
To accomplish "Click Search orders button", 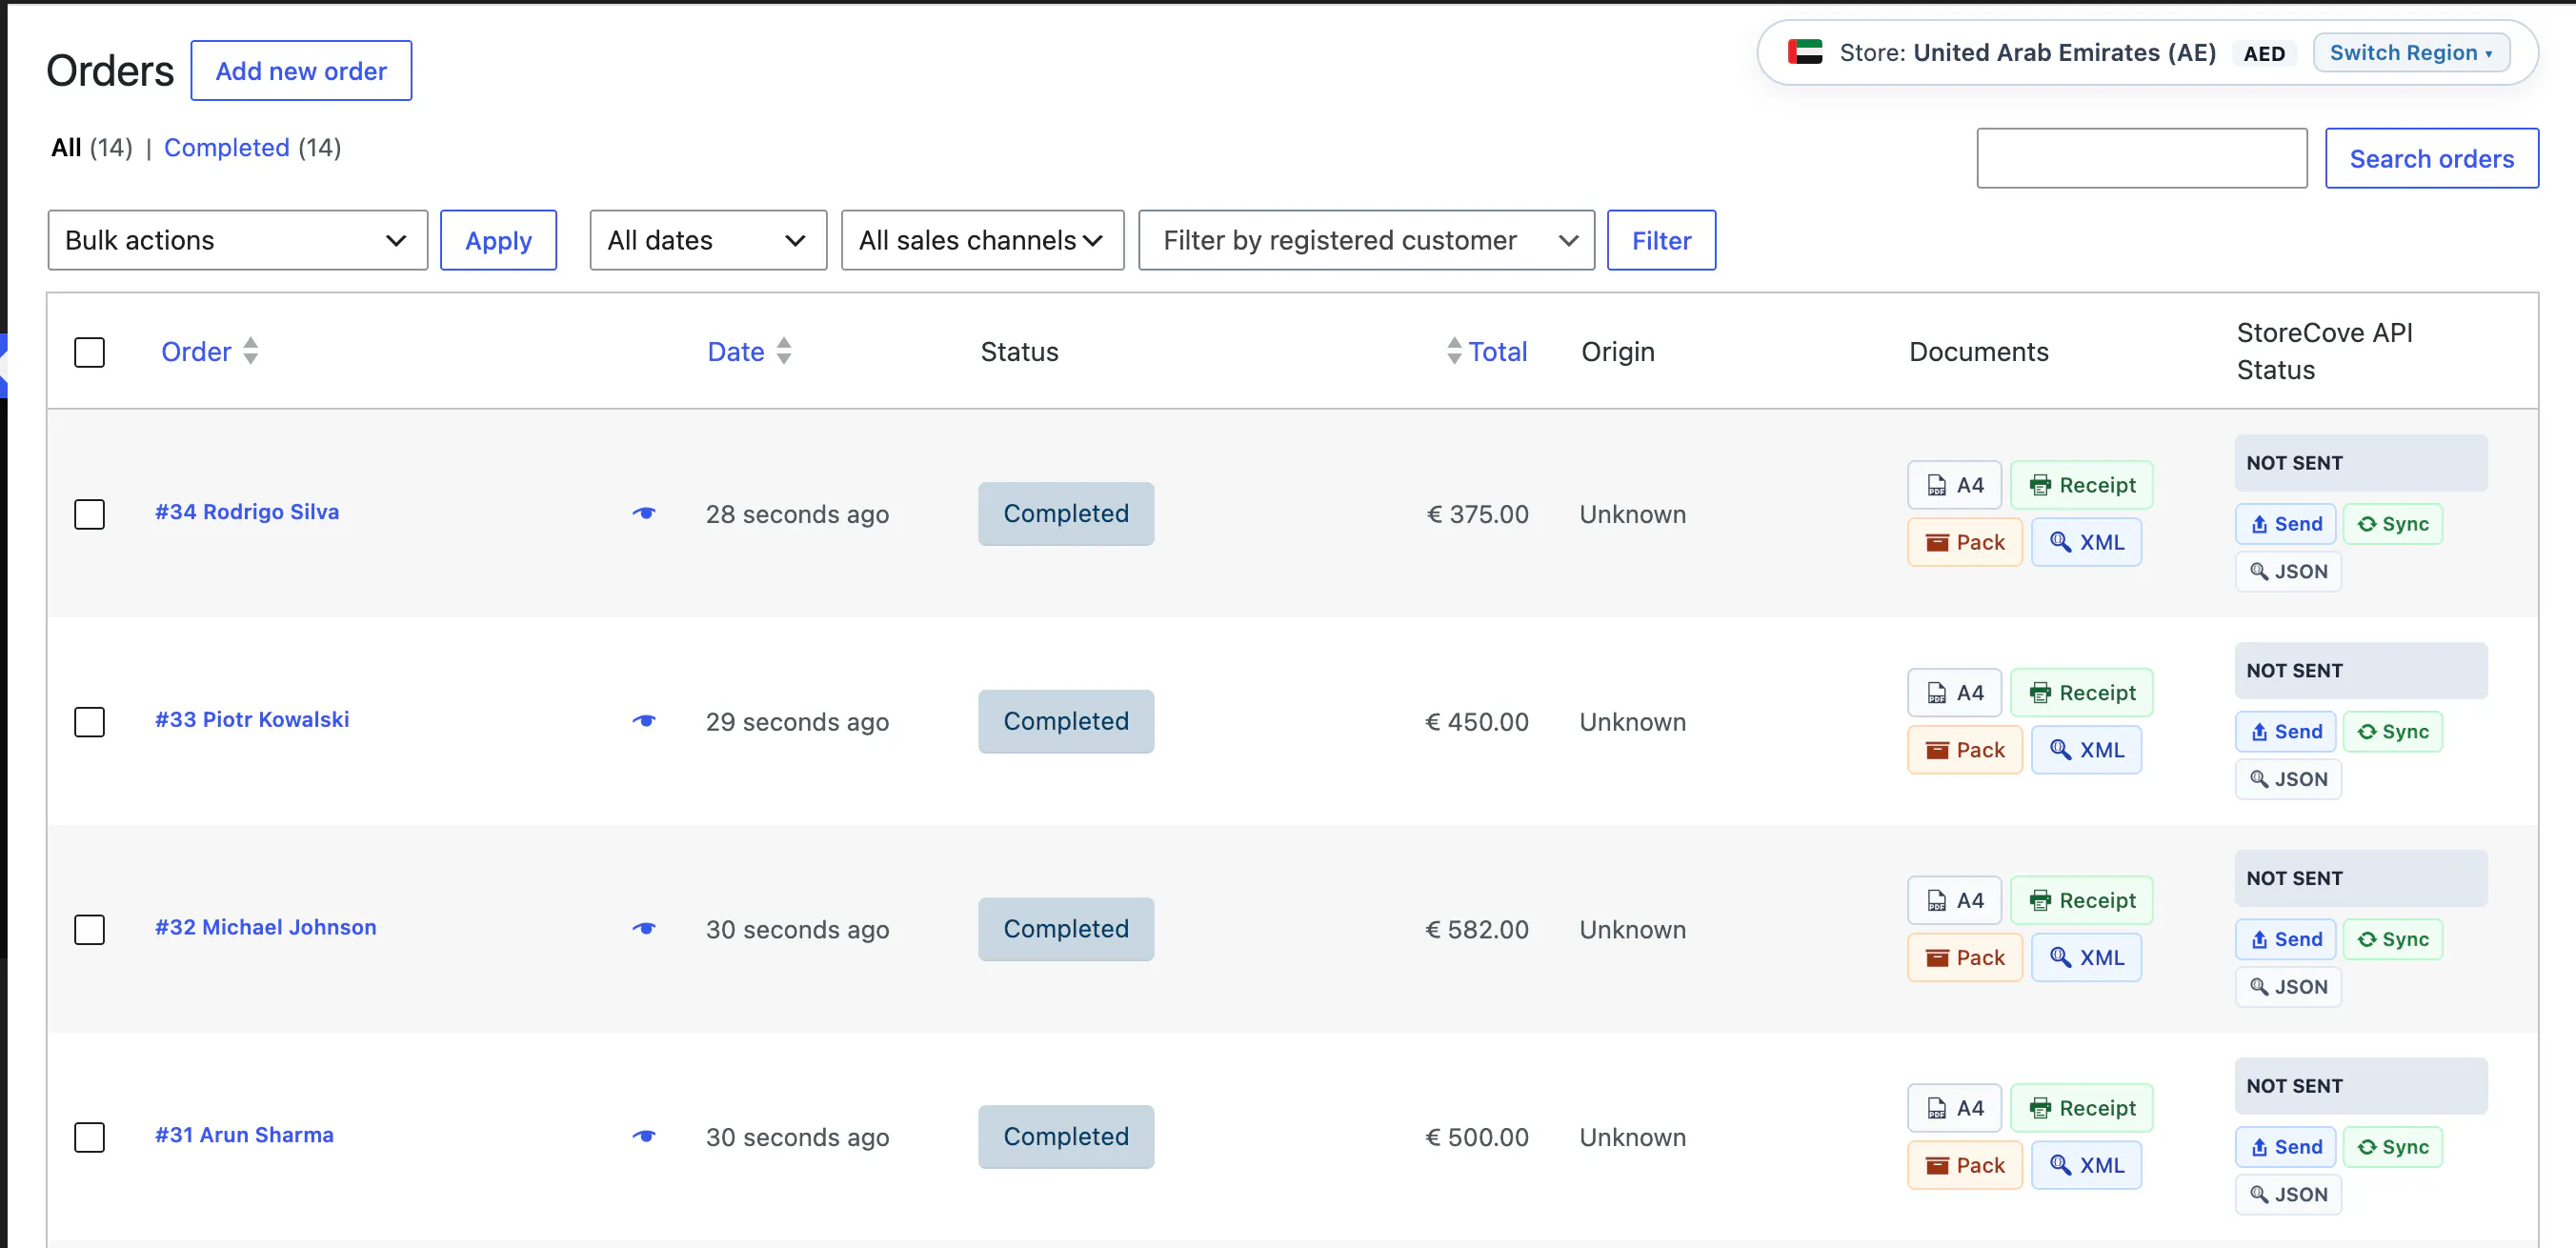I will pos(2431,158).
